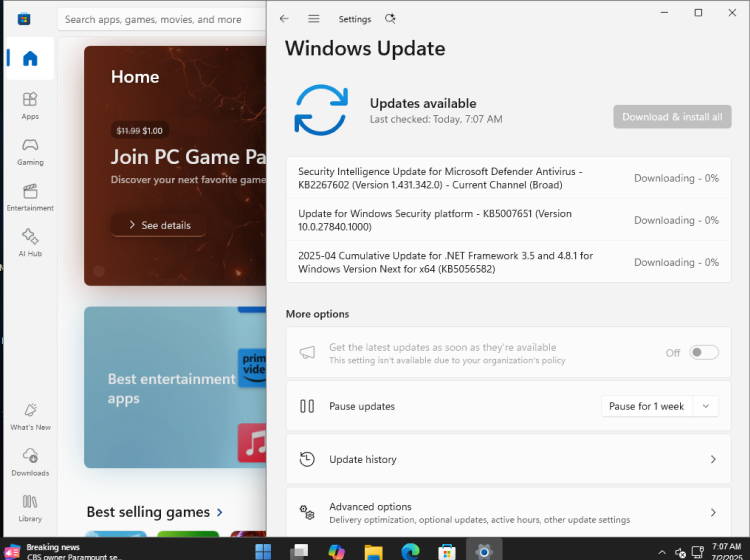The width and height of the screenshot is (750, 560).
Task: Open Best entertainment apps card
Action: 175,387
